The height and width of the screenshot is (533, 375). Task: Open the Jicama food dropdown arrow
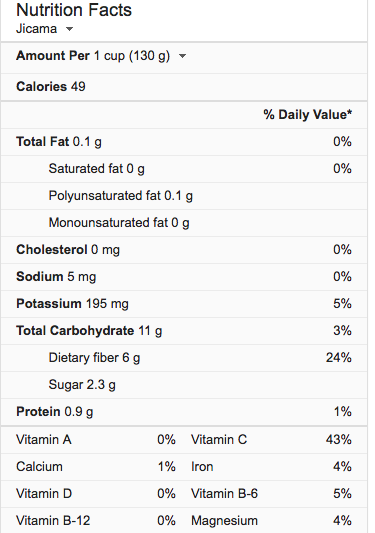pos(69,29)
